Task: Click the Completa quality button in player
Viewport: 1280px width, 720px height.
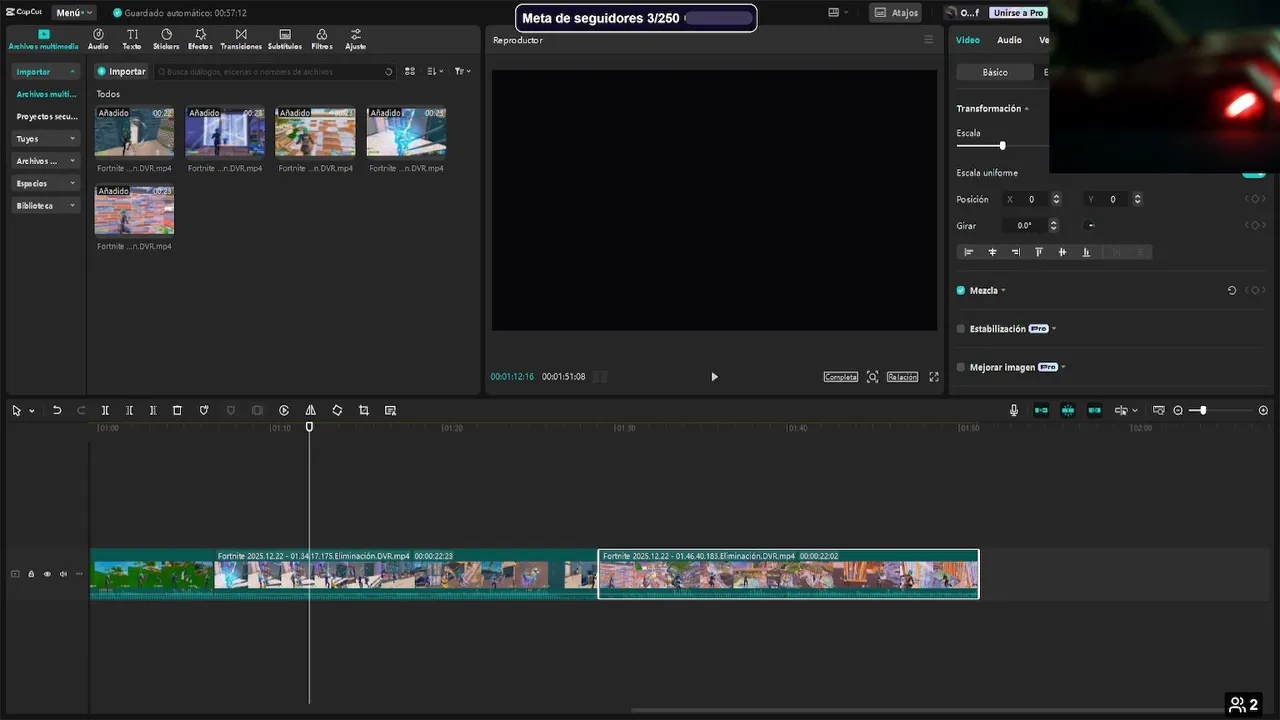Action: (841, 377)
